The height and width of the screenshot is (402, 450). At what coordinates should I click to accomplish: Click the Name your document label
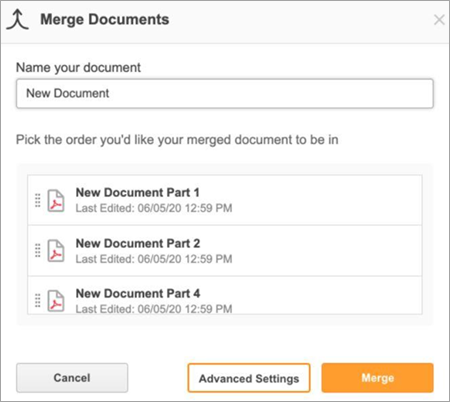pyautogui.click(x=78, y=68)
